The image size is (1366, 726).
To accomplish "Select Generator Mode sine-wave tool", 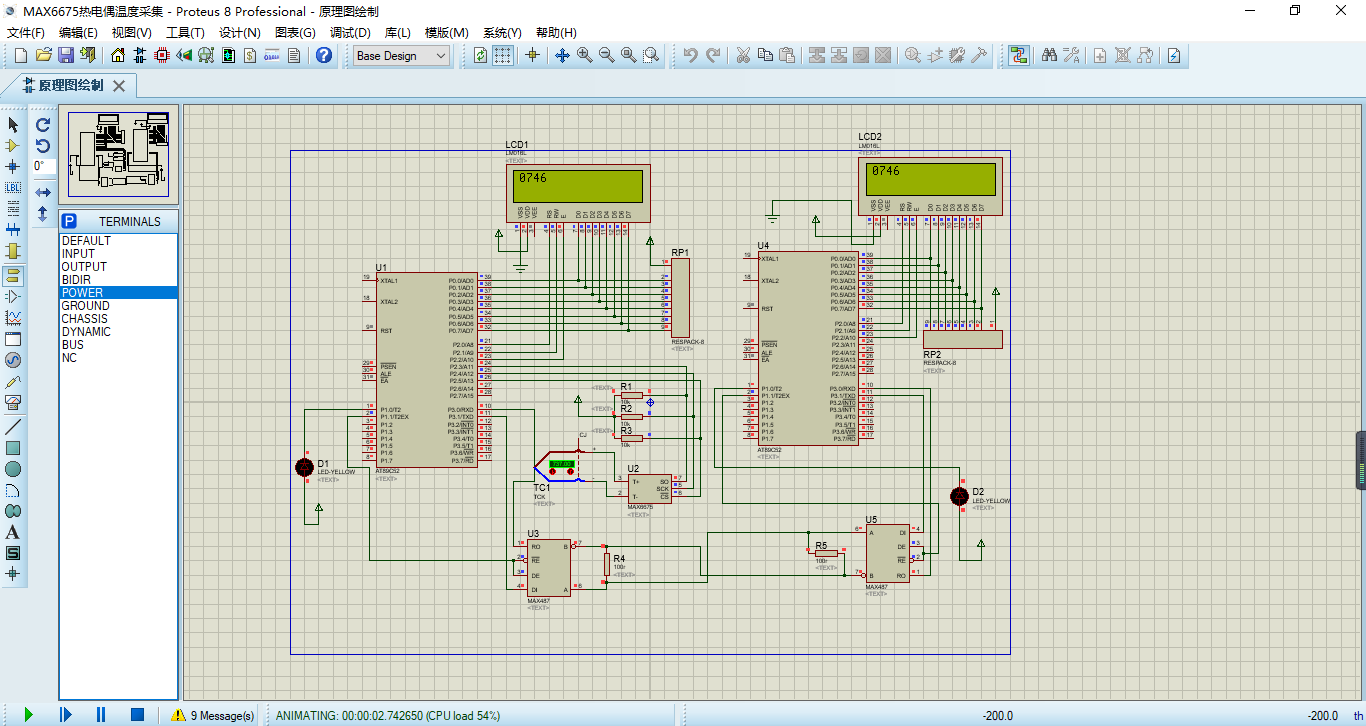I will point(13,360).
